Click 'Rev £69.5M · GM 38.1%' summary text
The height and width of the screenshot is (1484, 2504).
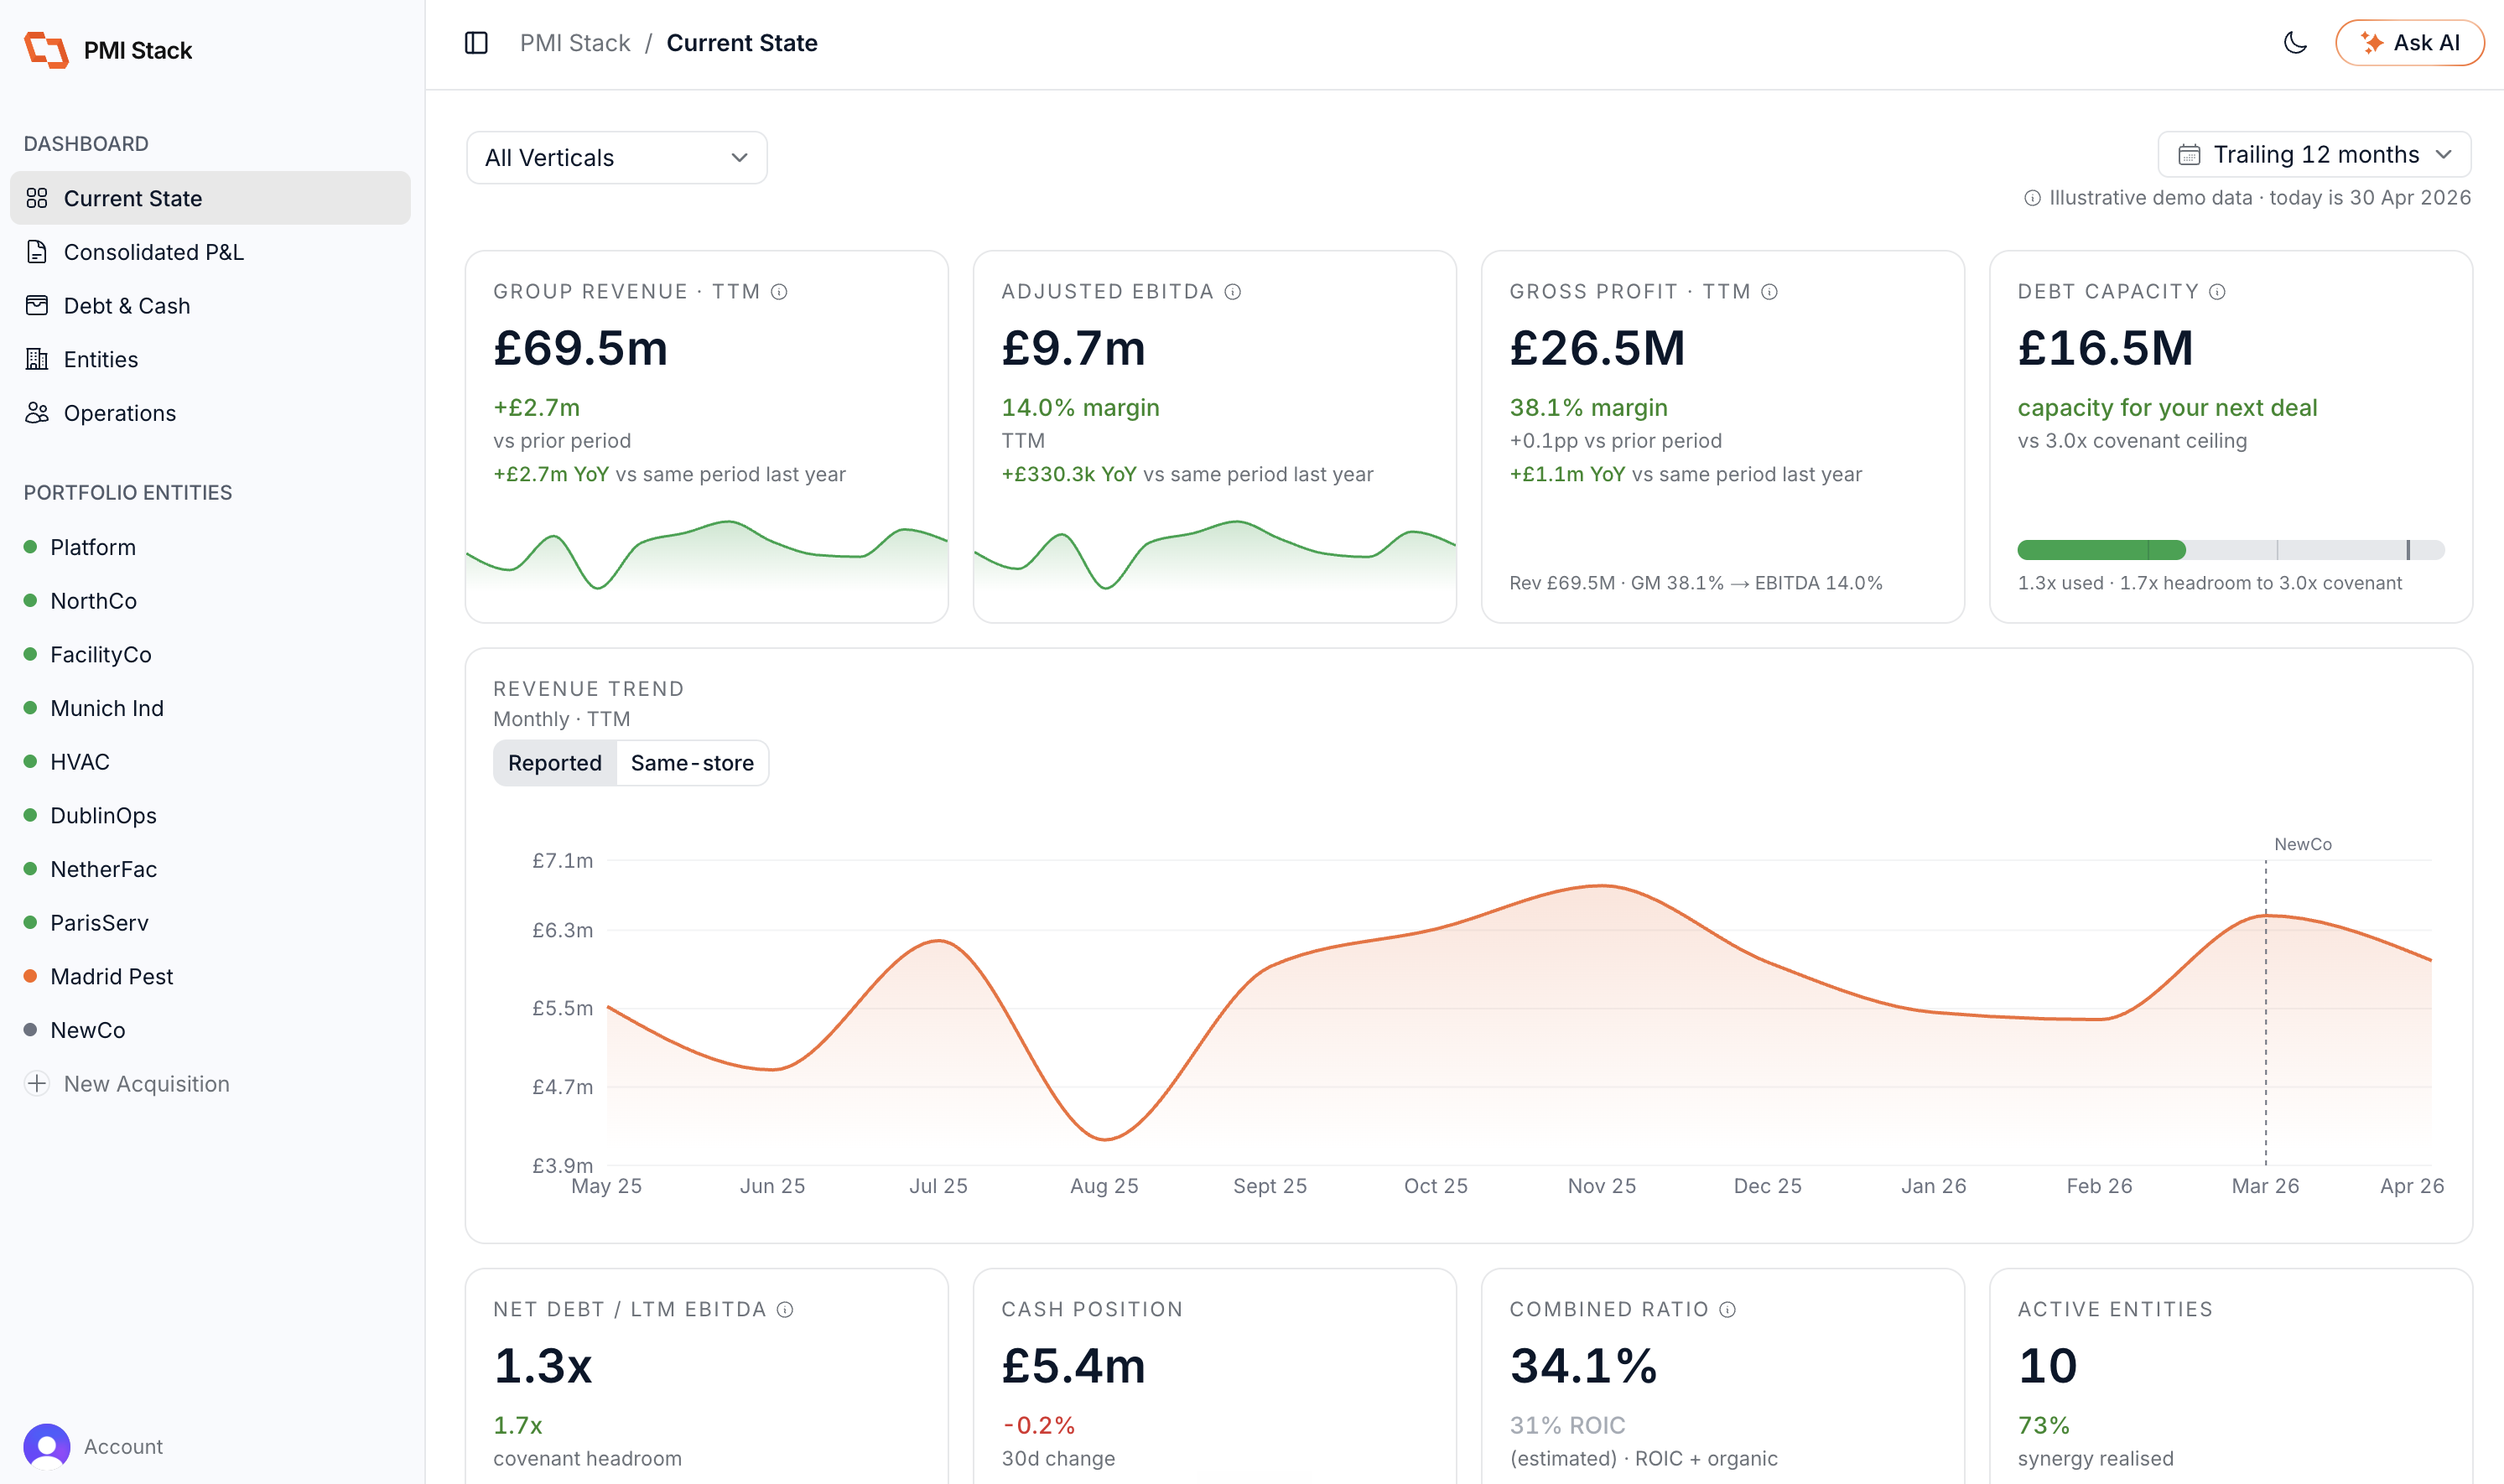[1695, 583]
